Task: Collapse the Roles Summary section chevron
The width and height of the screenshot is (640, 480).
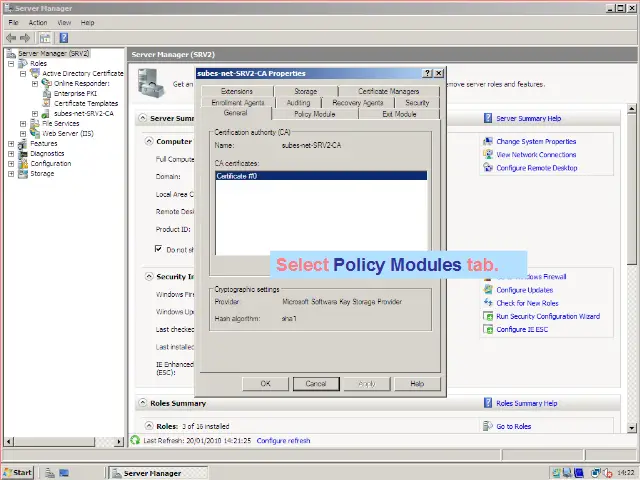Action: (x=142, y=403)
